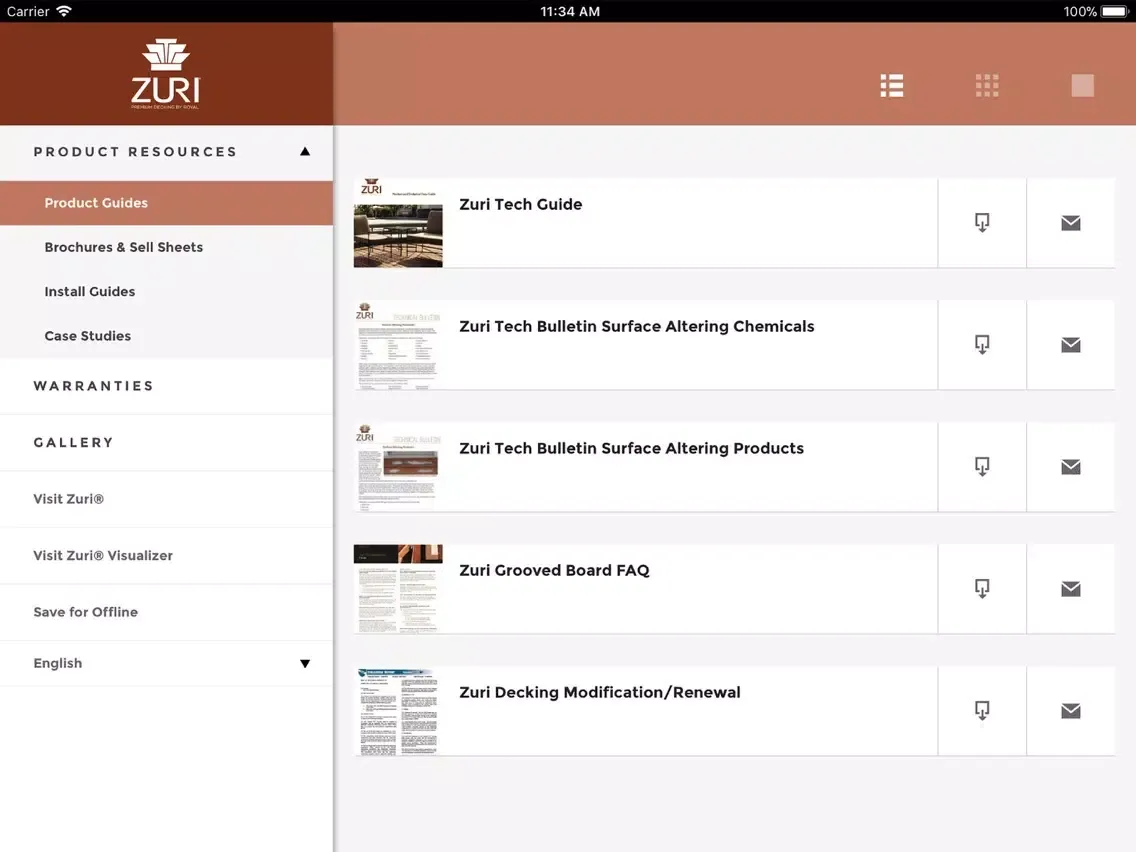Download the Zuri Tech Guide
Screen dimensions: 1136x852
[x=982, y=222]
